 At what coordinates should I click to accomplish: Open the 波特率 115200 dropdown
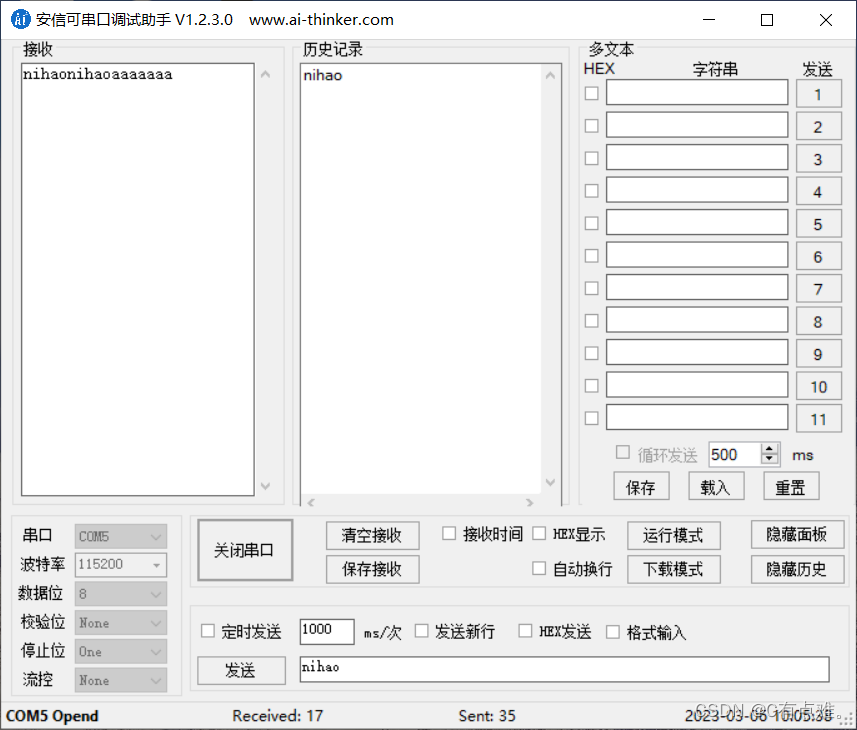121,565
